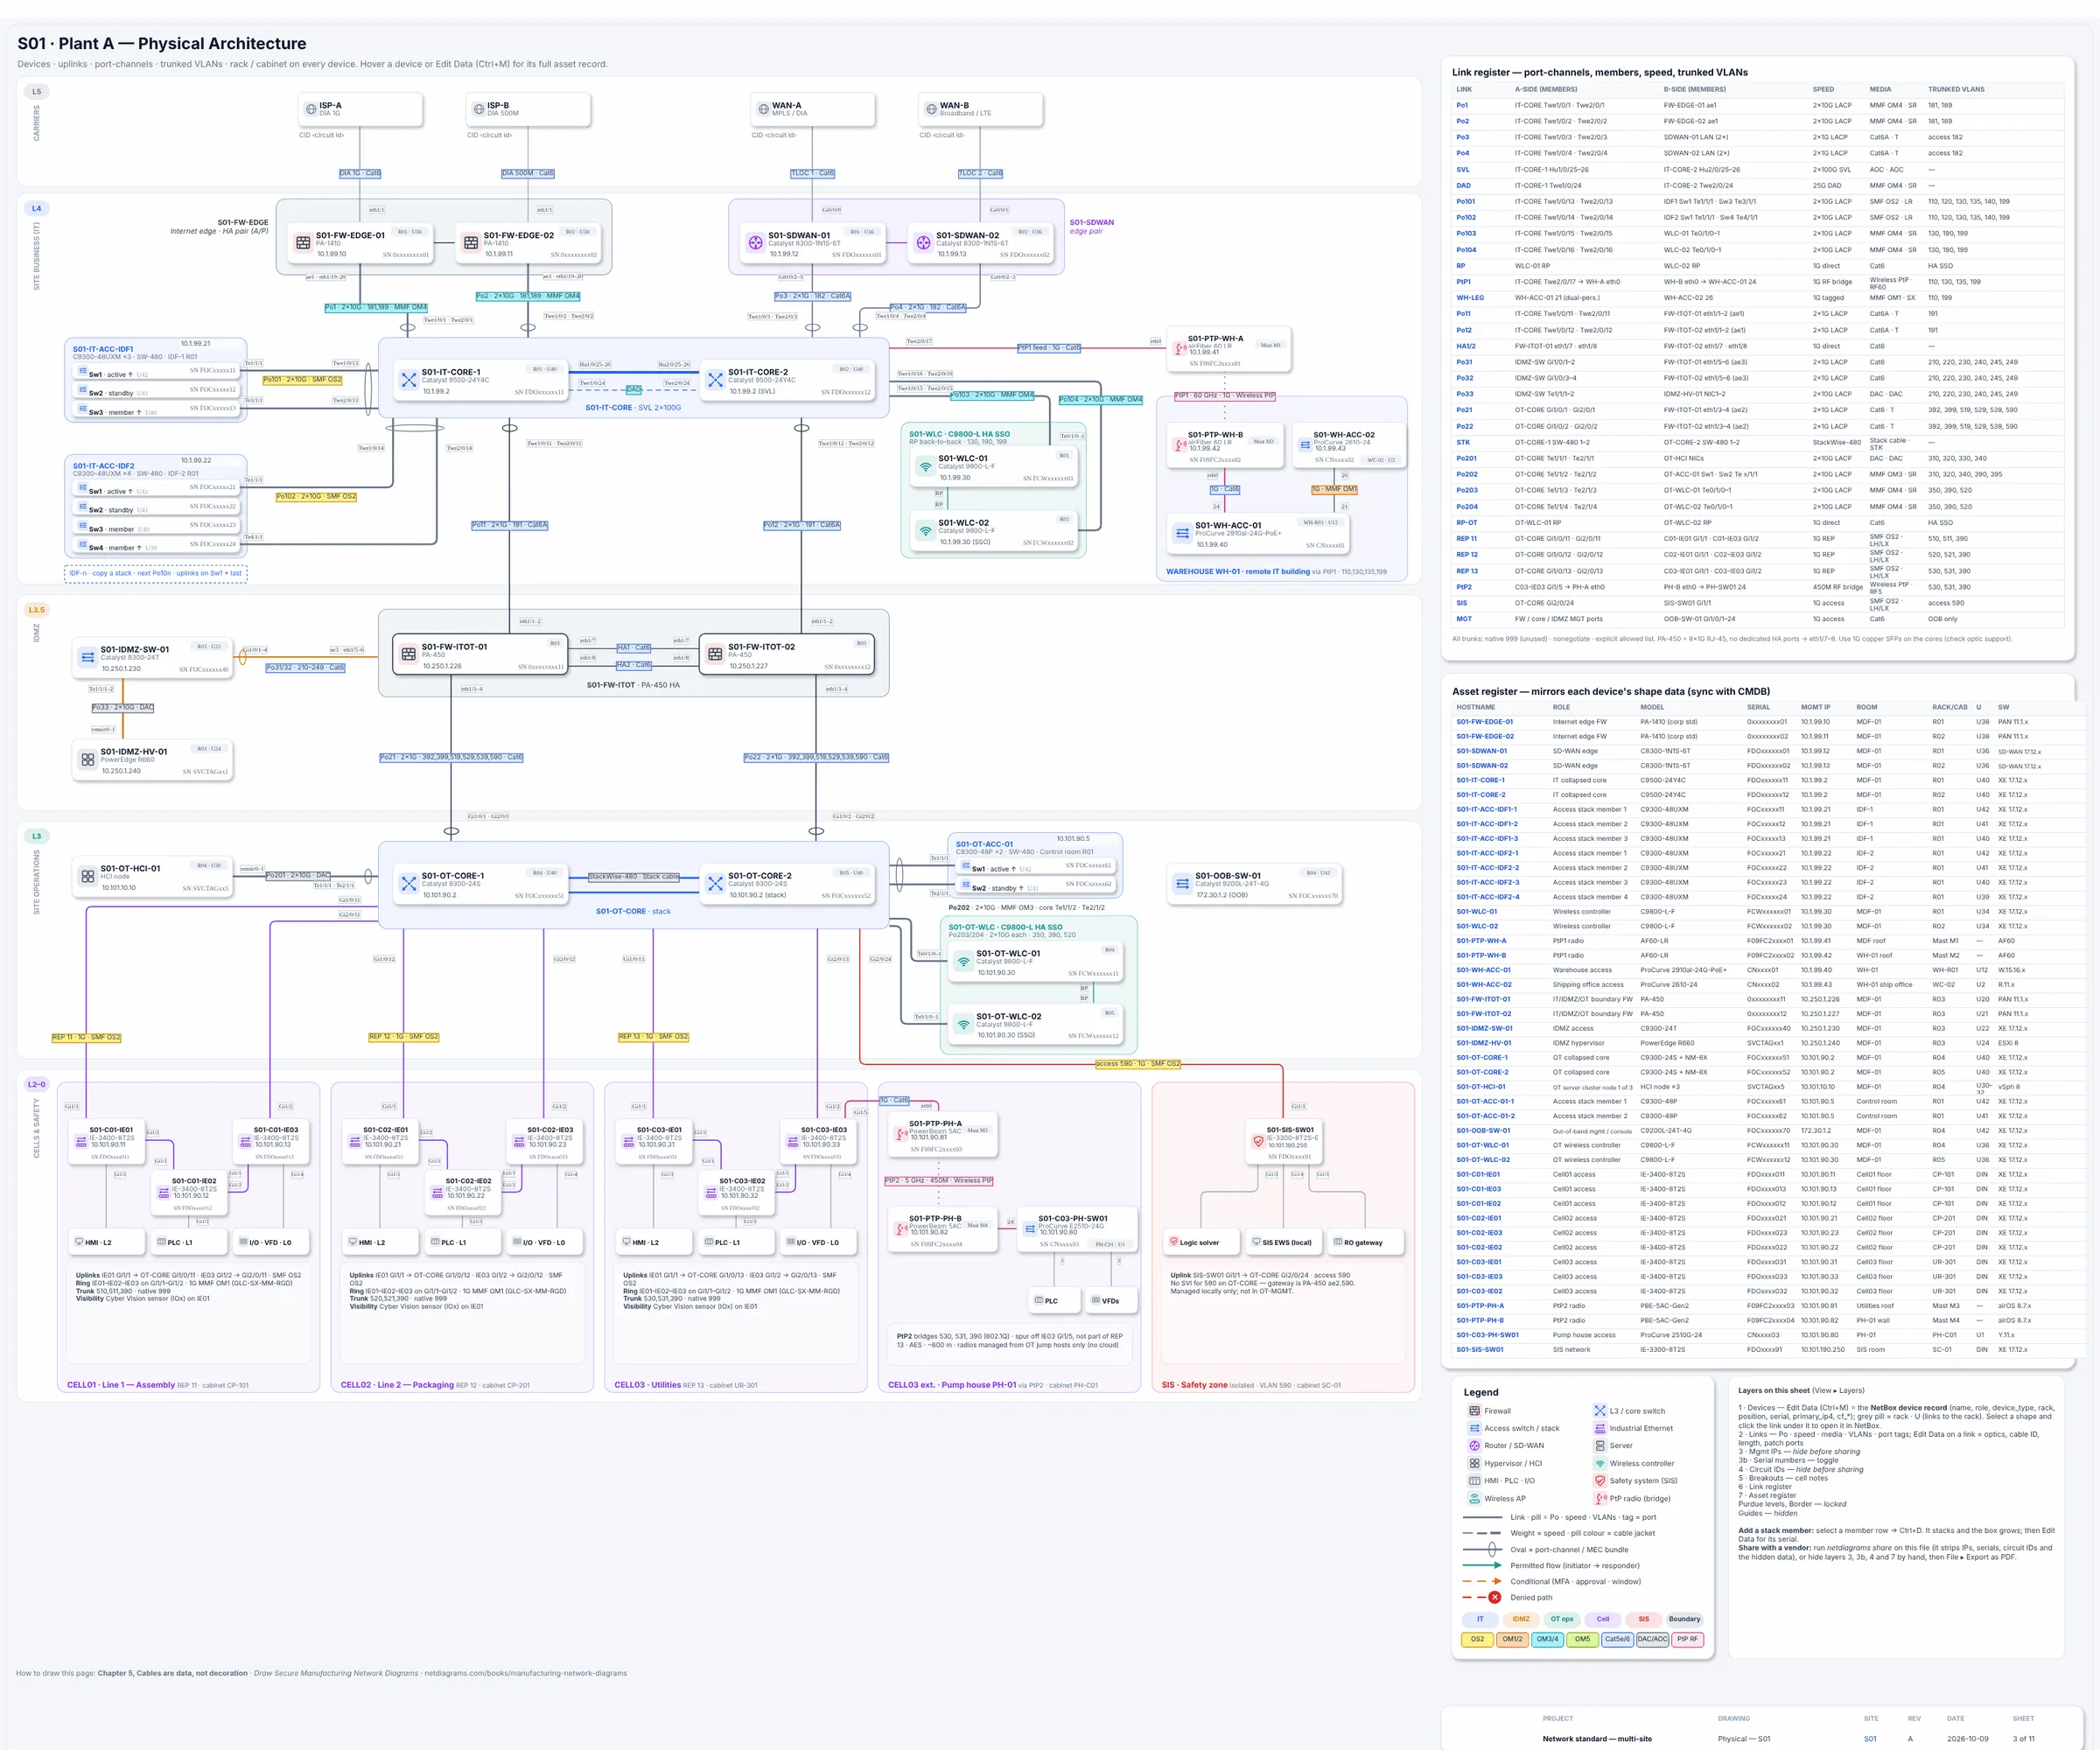This screenshot has height=1750, width=2100.
Task: Select the core switch icon on S01-IT-CORE-1
Action: click(x=408, y=380)
